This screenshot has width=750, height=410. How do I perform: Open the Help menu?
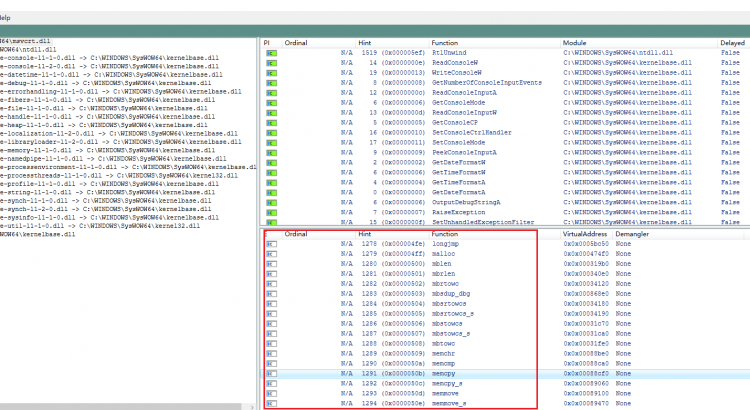point(6,17)
